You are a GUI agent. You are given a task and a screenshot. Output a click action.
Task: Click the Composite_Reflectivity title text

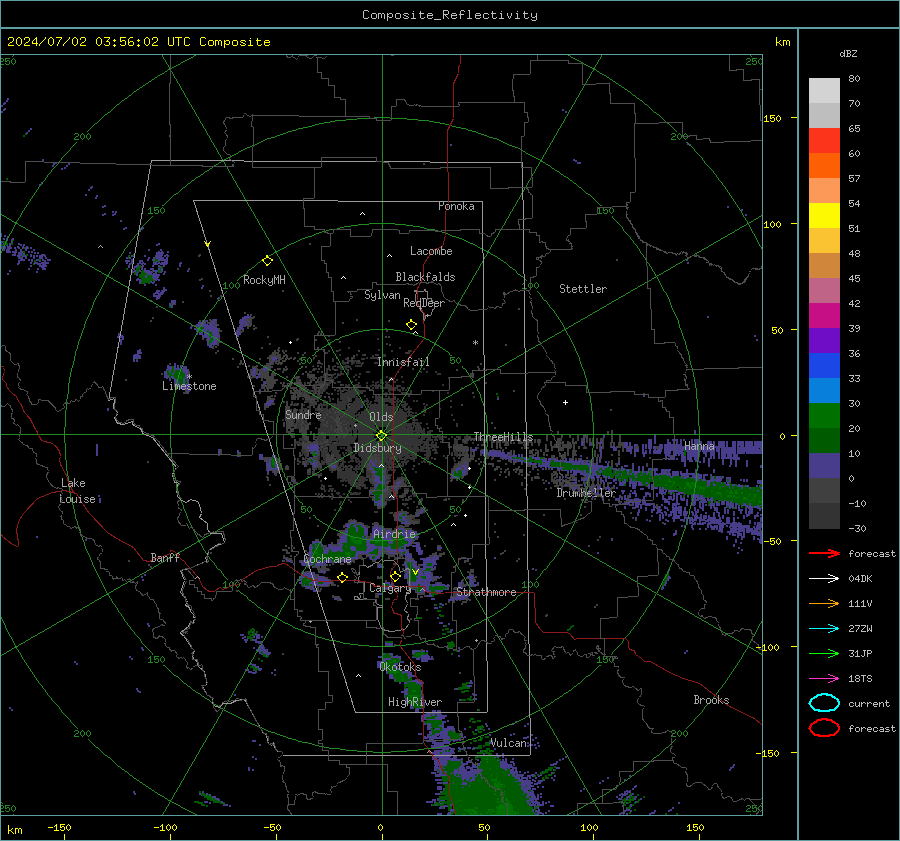(x=449, y=15)
